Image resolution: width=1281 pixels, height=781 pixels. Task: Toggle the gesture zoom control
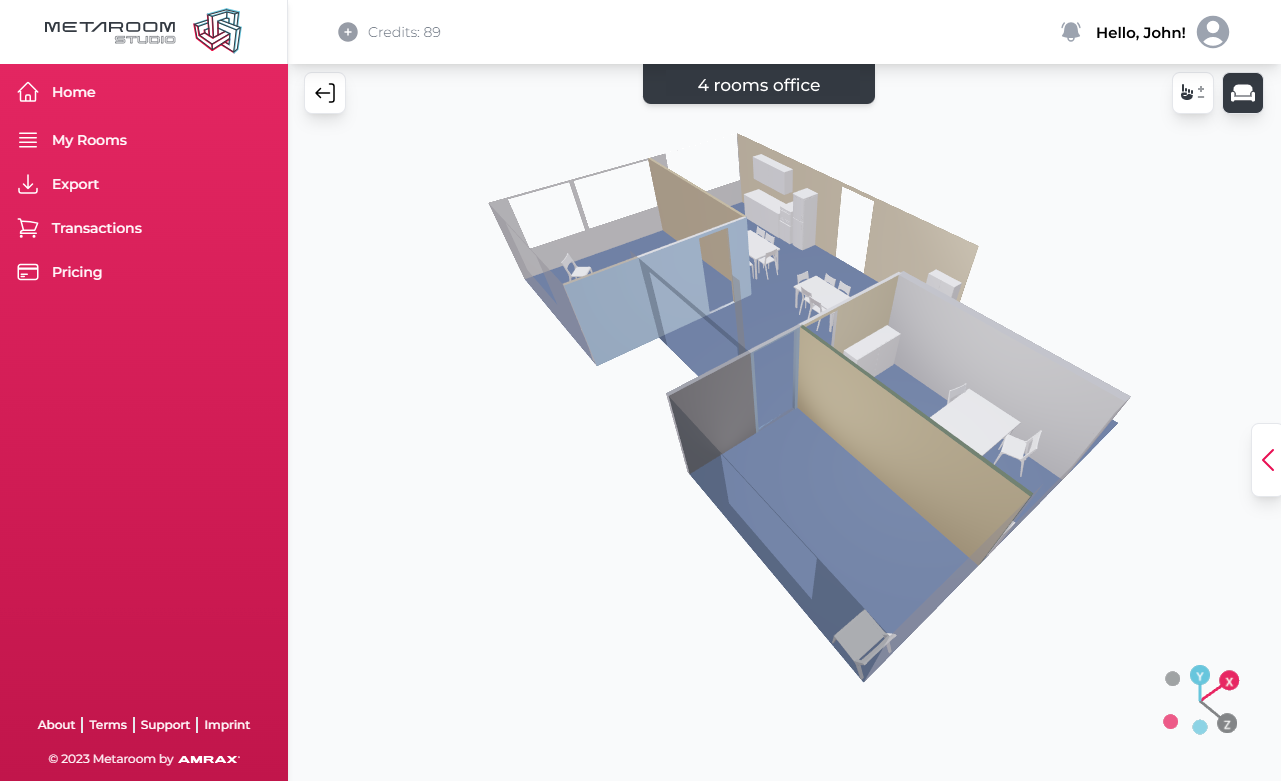point(1192,92)
